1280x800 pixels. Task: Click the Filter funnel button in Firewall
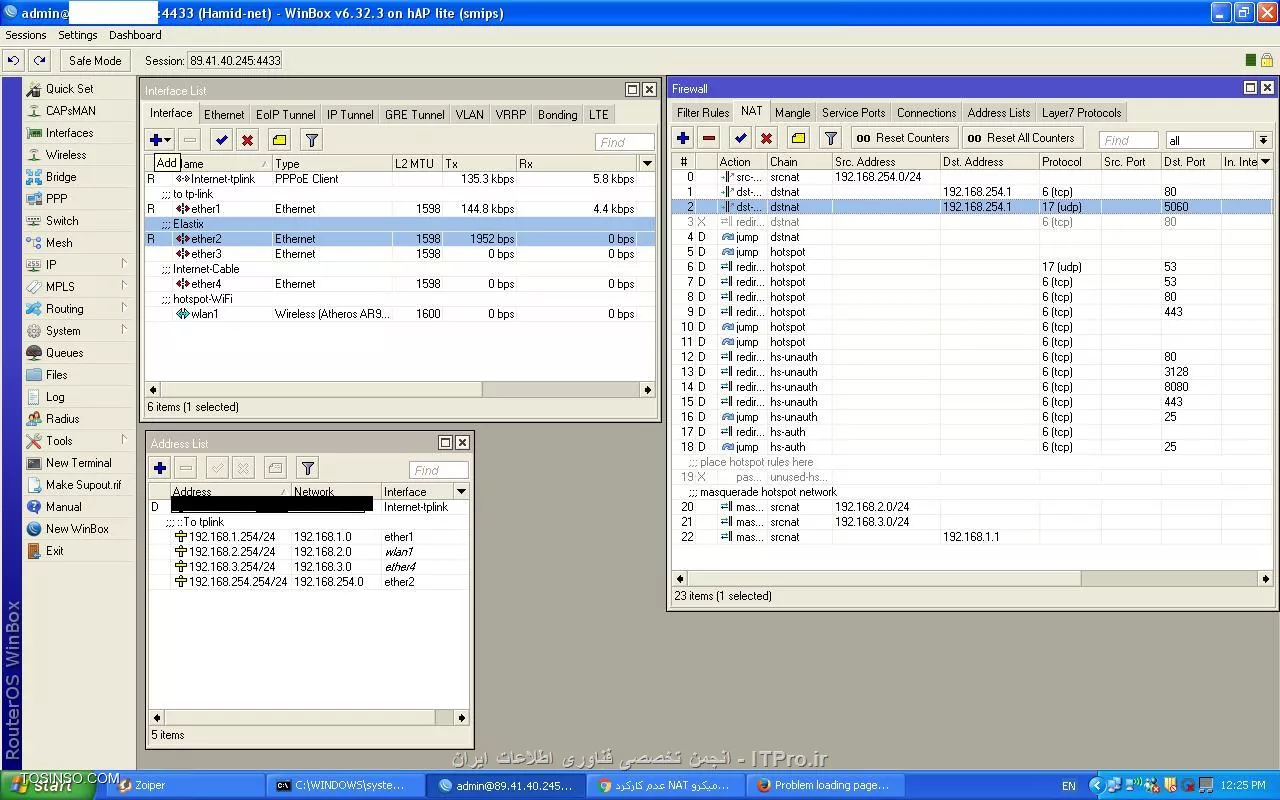[830, 139]
